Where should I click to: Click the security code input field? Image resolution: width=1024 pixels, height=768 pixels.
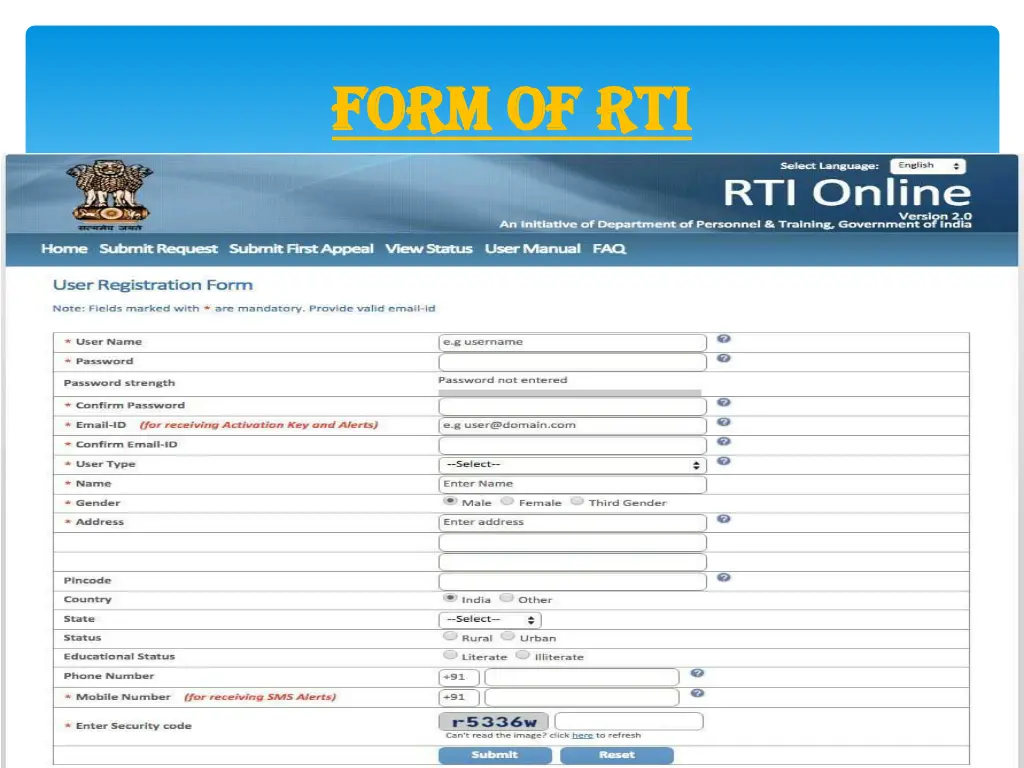pos(629,721)
